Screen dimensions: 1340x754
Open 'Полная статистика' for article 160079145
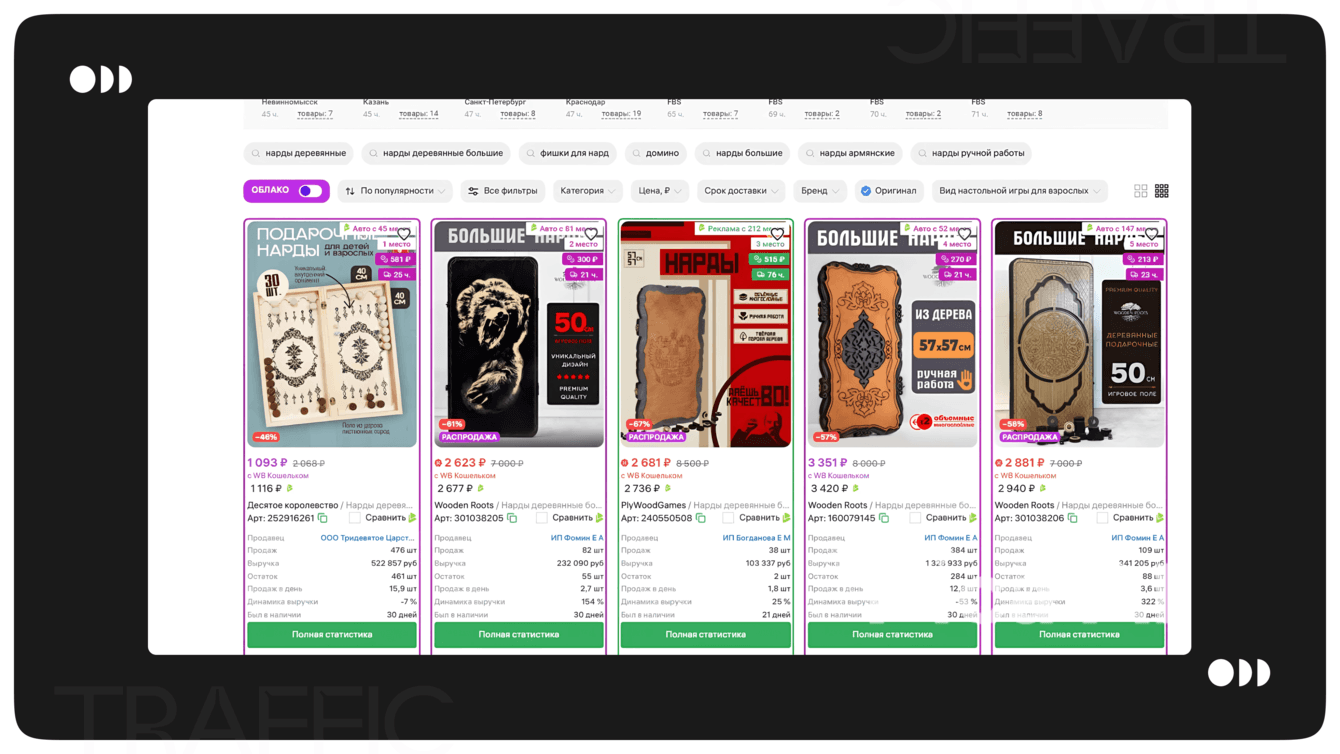pos(893,635)
